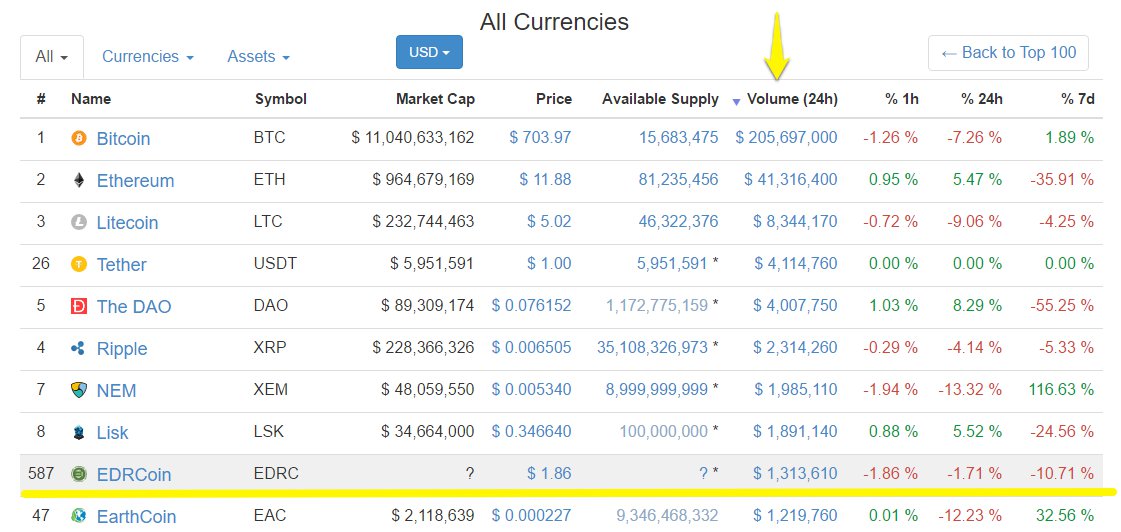Open the Tether name link

pos(122,265)
